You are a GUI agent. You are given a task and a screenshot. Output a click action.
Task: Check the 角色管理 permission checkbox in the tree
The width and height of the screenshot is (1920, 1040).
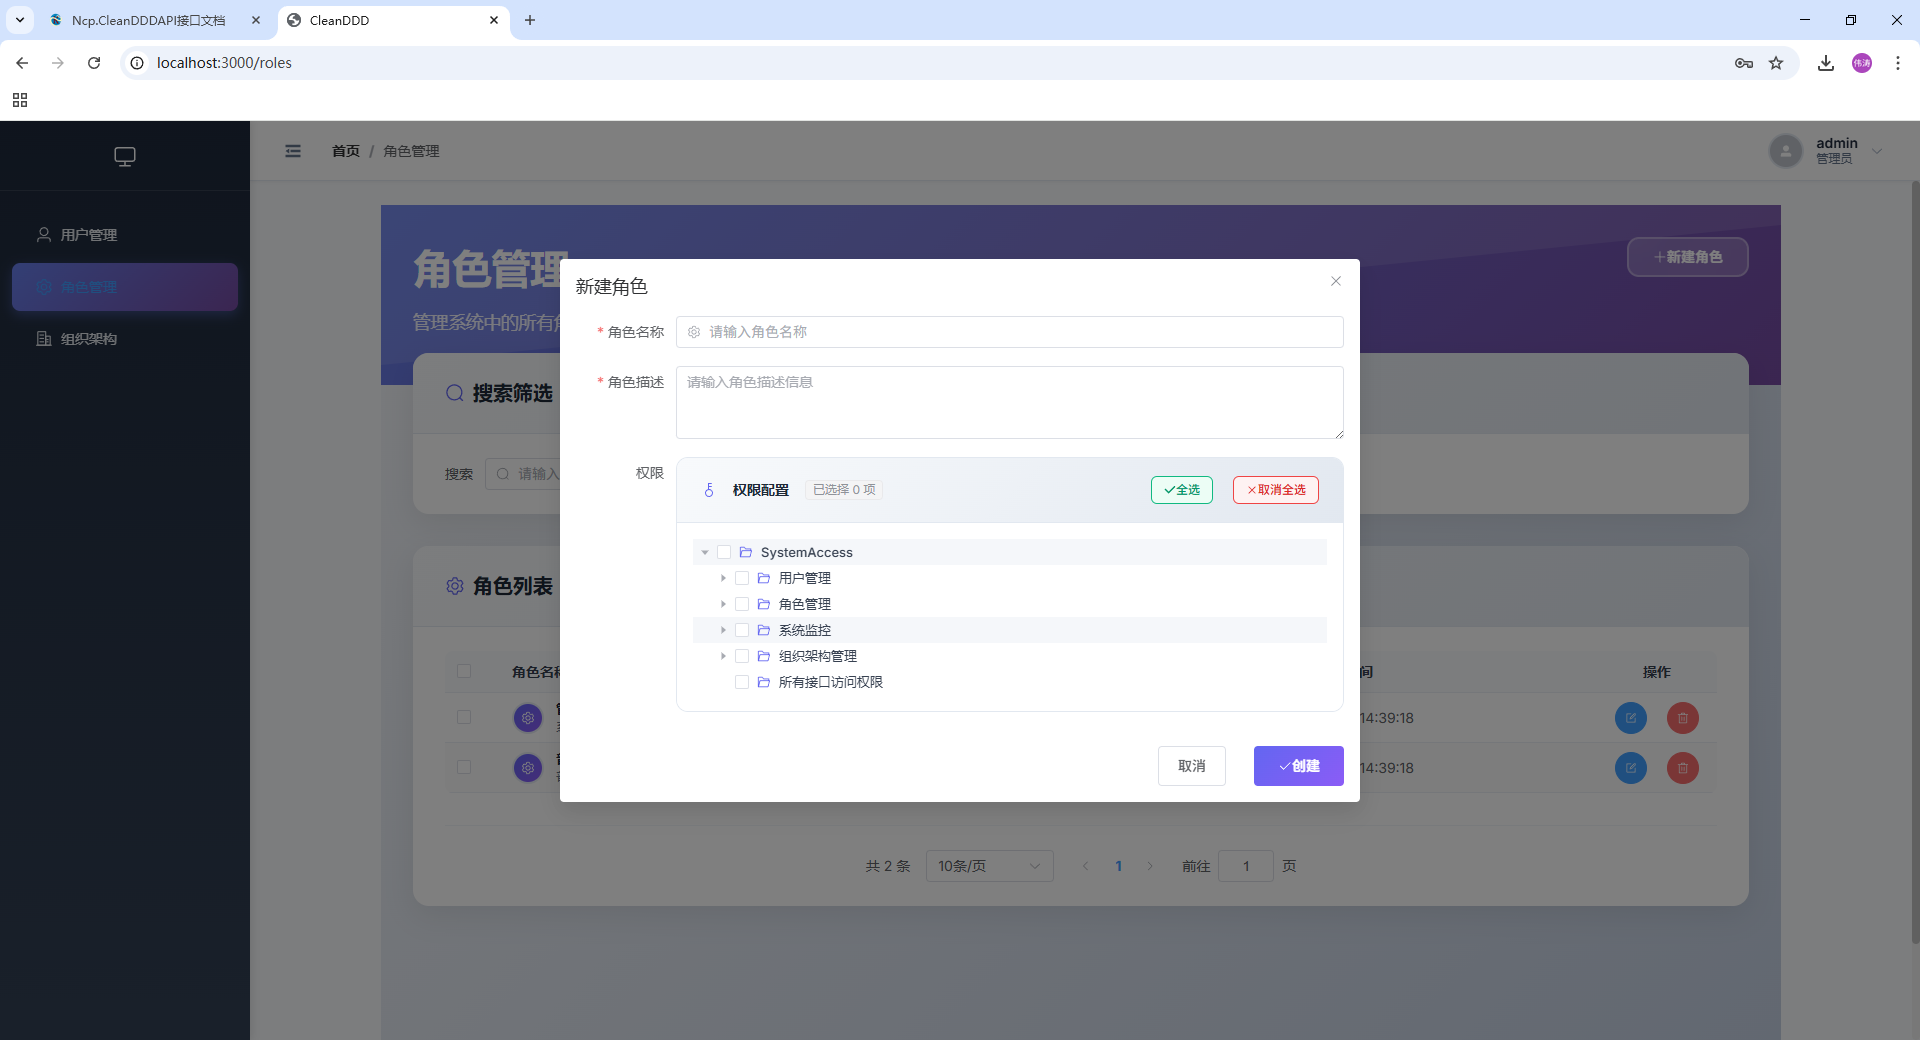tap(742, 604)
